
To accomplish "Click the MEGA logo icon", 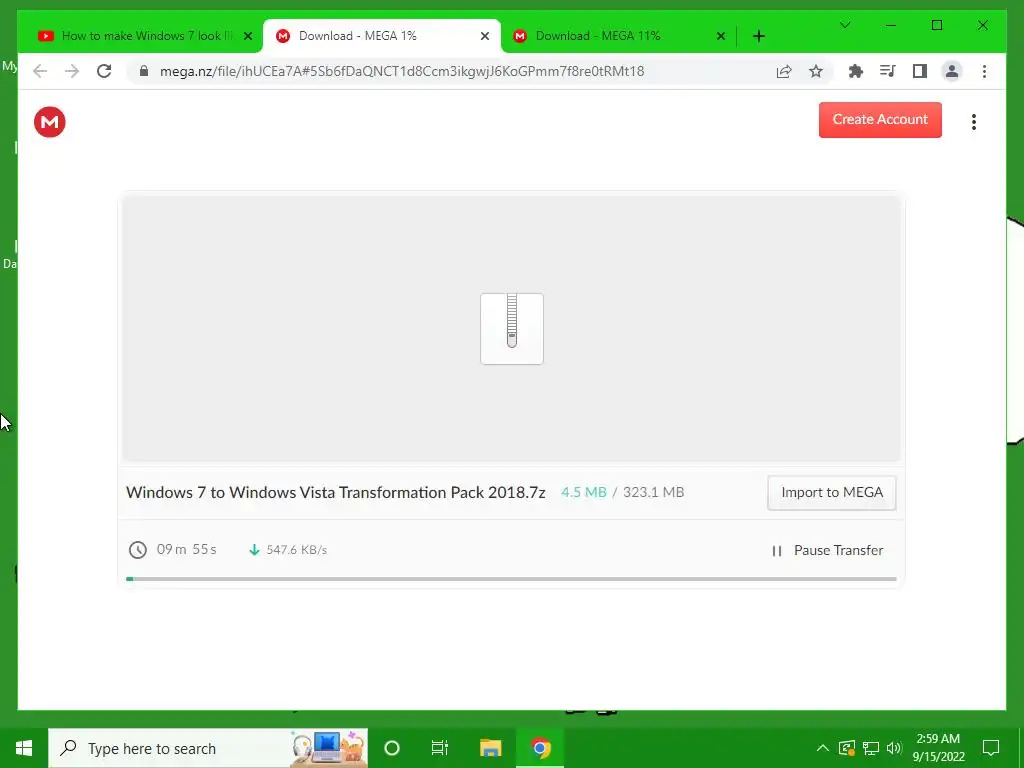I will [x=50, y=122].
